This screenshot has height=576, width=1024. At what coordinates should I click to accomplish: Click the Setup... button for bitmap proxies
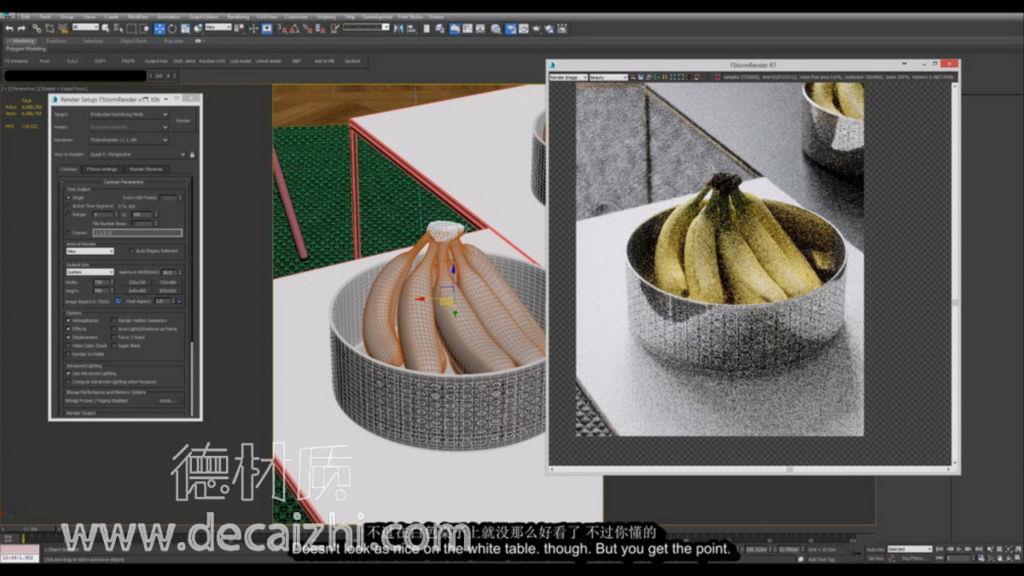[167, 401]
